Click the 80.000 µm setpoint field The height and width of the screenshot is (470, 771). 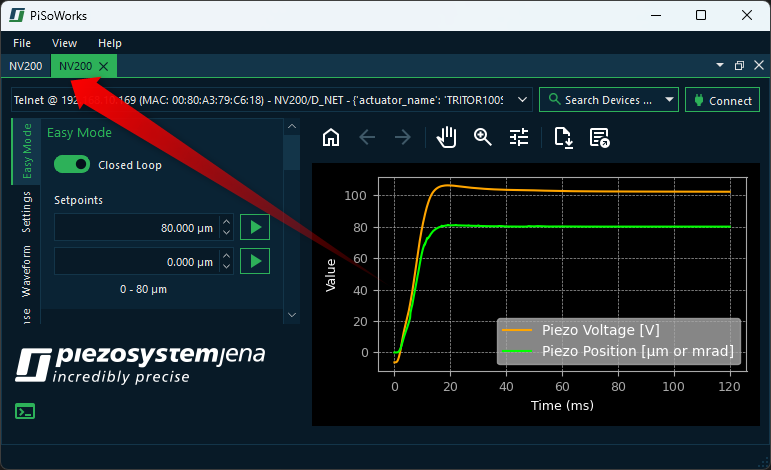(x=135, y=228)
